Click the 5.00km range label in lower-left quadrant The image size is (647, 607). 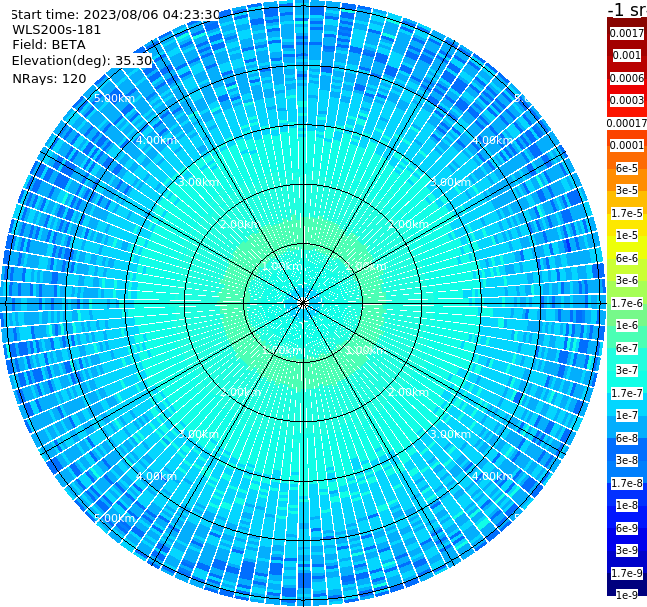[x=114, y=518]
